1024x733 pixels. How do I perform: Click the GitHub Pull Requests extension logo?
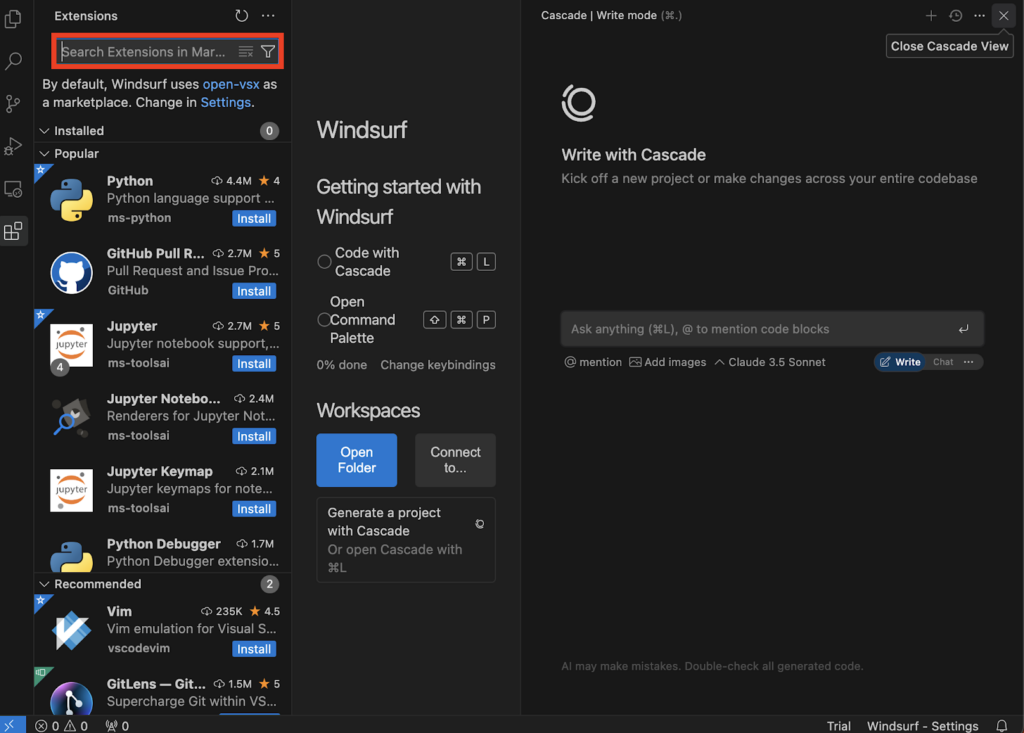tap(71, 272)
